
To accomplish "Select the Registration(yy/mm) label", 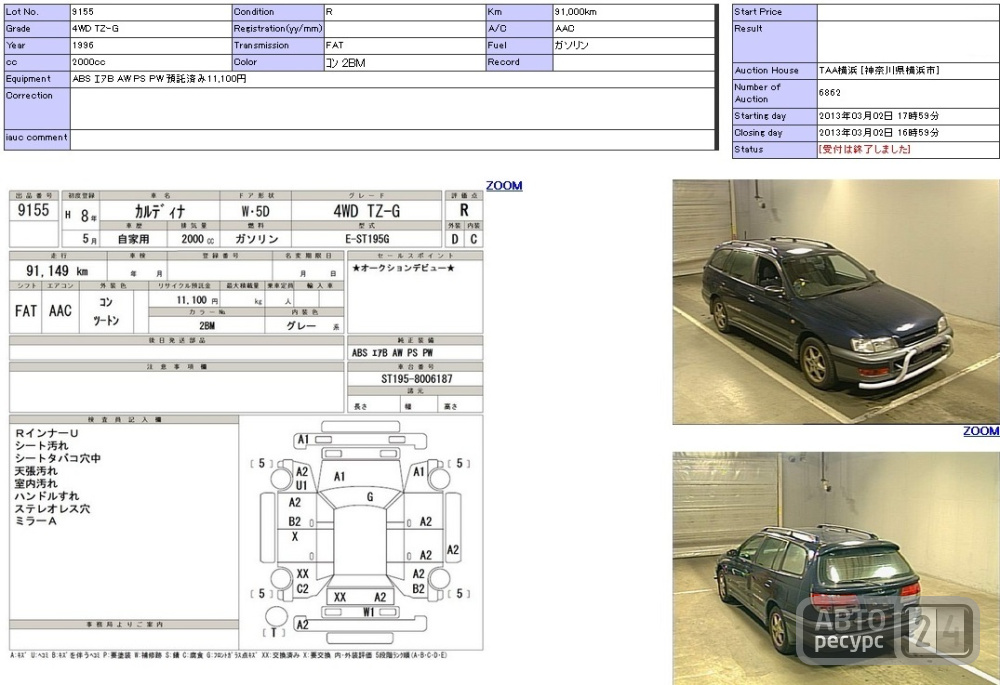I will pos(277,29).
